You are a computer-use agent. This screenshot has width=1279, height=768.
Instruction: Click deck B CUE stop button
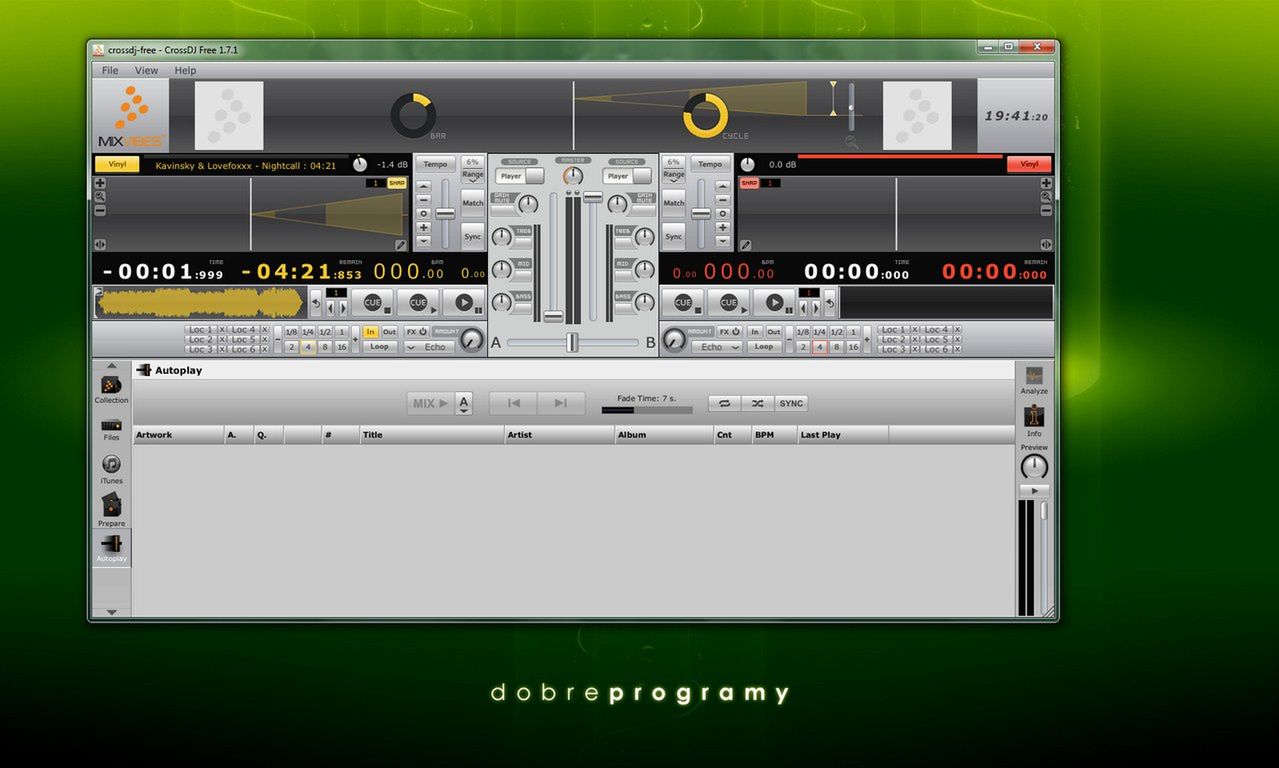pos(684,302)
